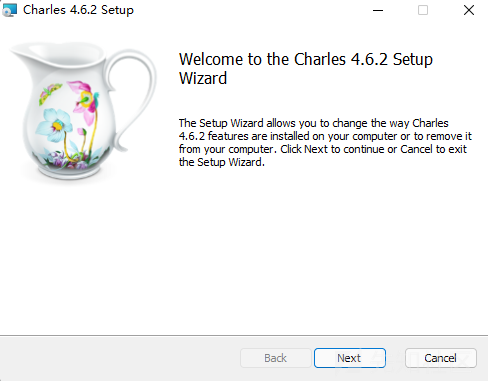Minimize the Charles 4.6.2 Setup window
The height and width of the screenshot is (381, 488).
pyautogui.click(x=378, y=10)
